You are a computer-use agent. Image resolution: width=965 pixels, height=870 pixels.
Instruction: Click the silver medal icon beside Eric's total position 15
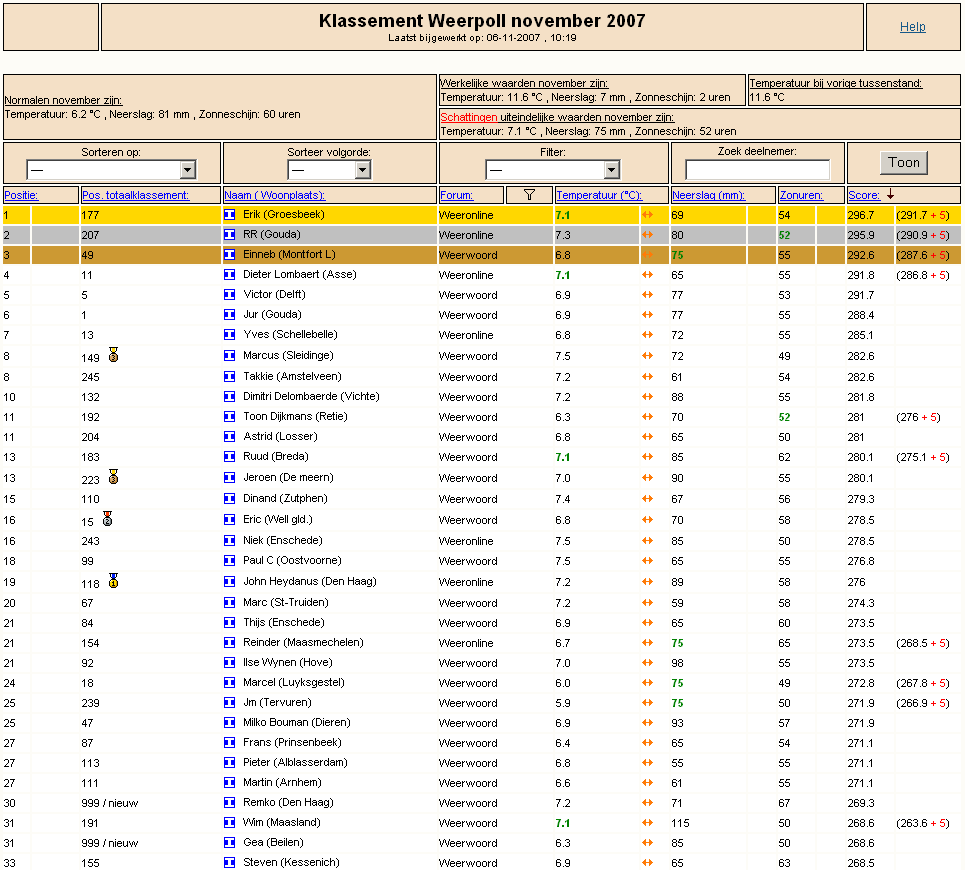pyautogui.click(x=108, y=518)
